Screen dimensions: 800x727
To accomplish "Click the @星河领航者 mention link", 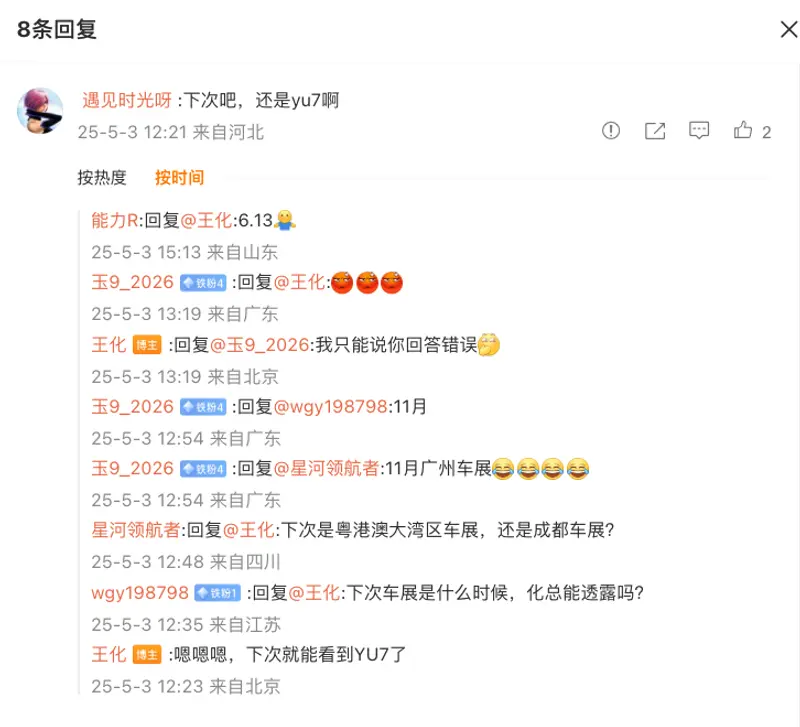I will (x=327, y=468).
